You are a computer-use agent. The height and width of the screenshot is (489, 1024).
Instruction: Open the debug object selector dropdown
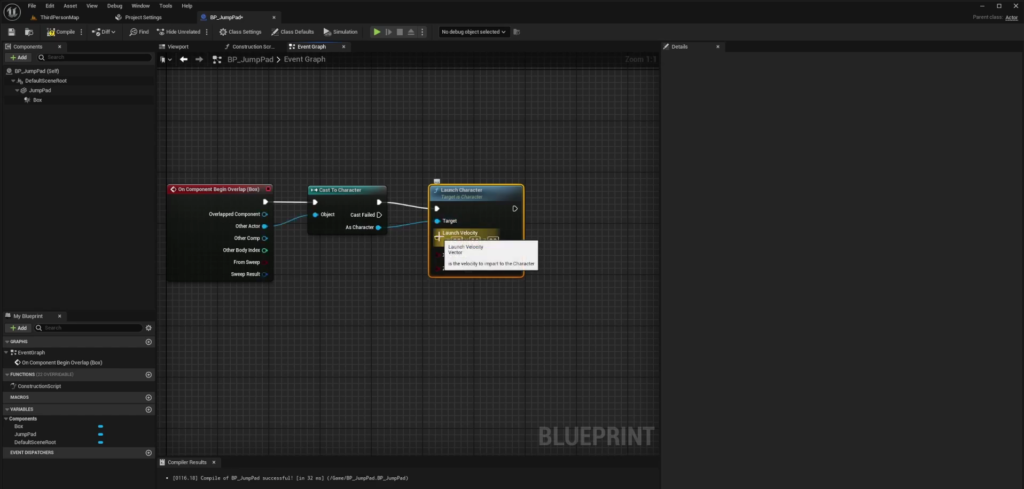pyautogui.click(x=473, y=32)
